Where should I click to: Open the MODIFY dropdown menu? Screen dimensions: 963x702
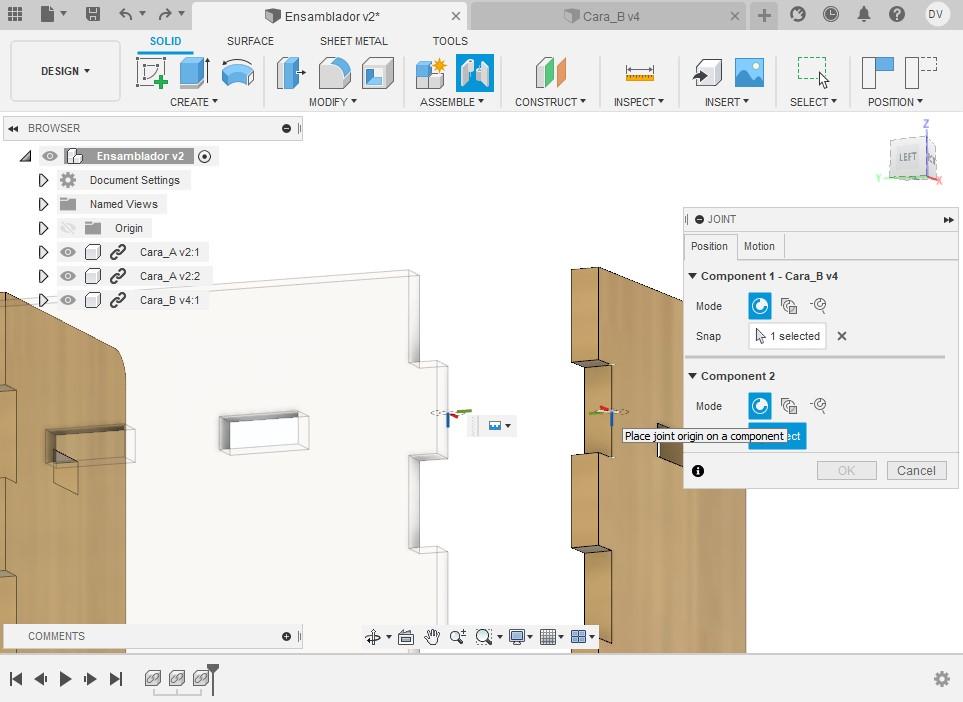[x=333, y=102]
